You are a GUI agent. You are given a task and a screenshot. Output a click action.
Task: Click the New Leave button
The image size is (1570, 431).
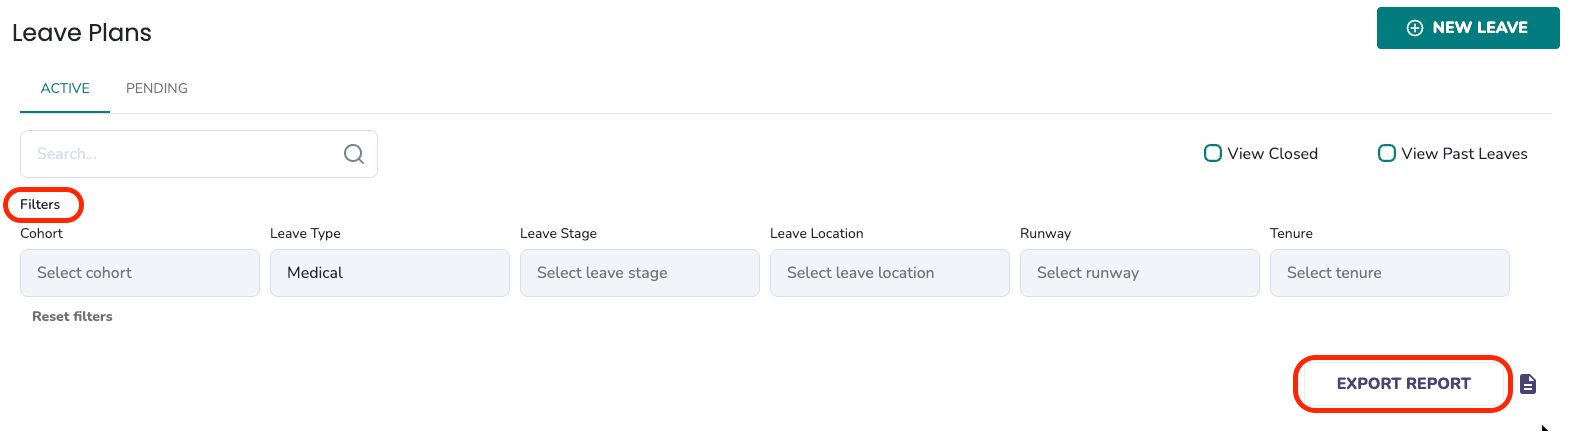tap(1468, 28)
